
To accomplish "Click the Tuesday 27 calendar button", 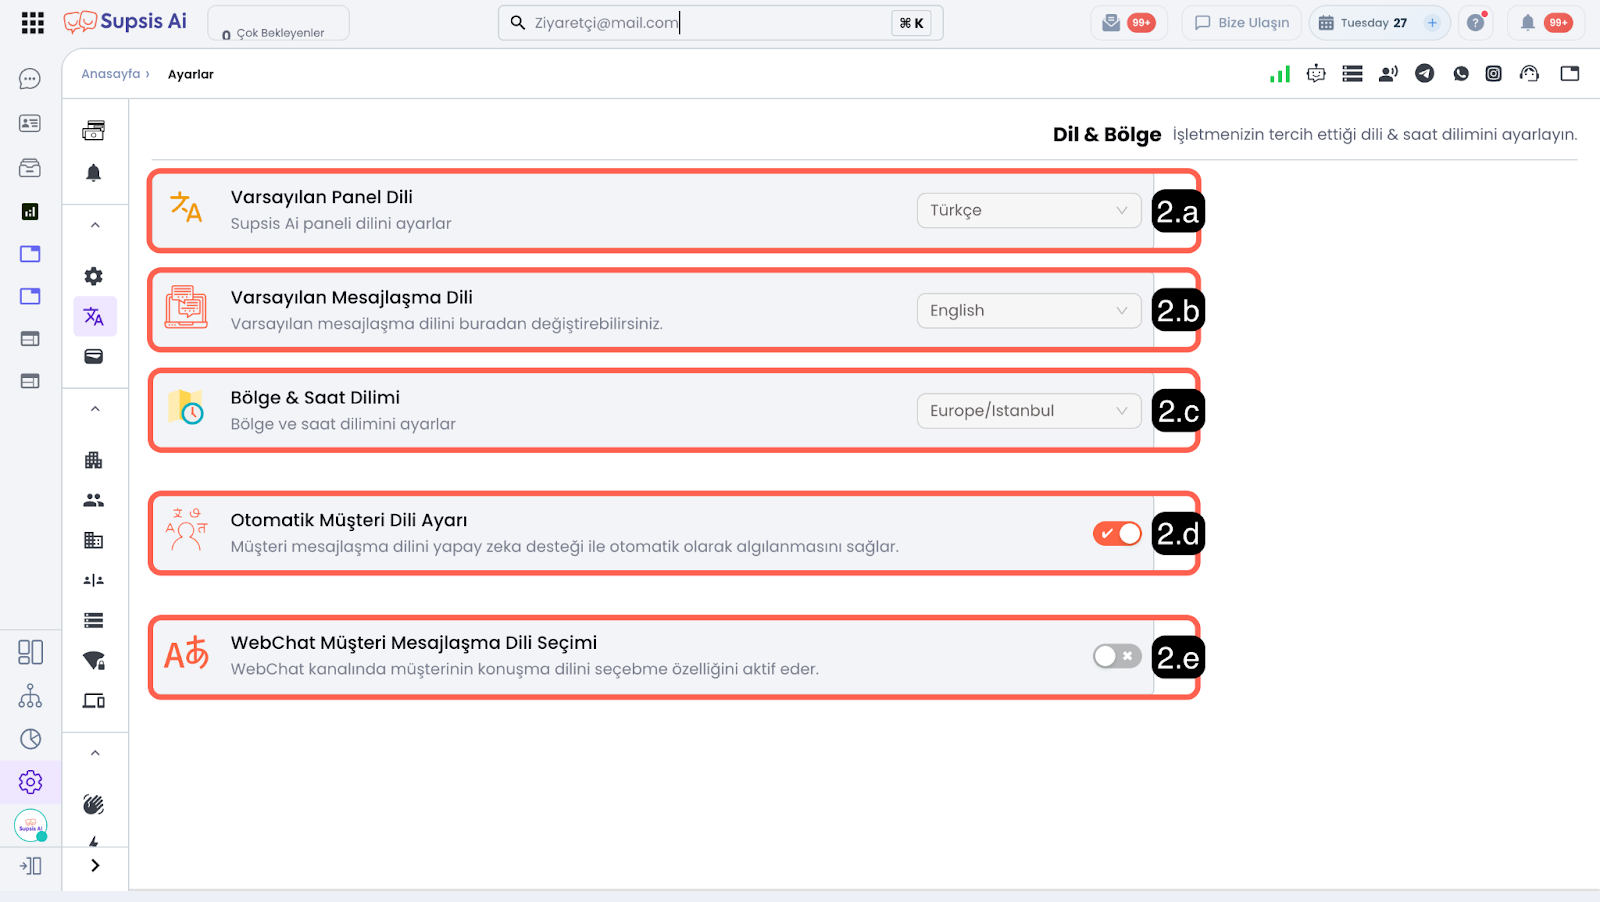I will [x=1364, y=23].
